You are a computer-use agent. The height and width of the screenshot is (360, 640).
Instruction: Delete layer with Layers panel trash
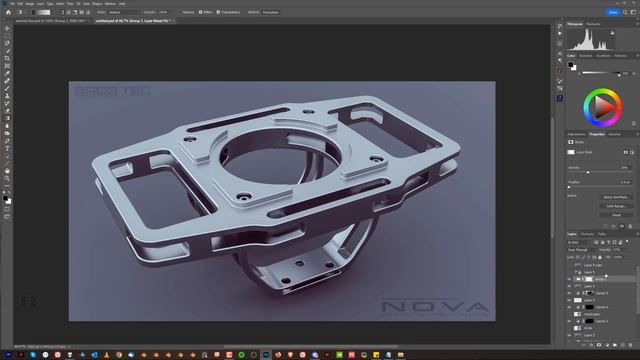tap(631, 345)
